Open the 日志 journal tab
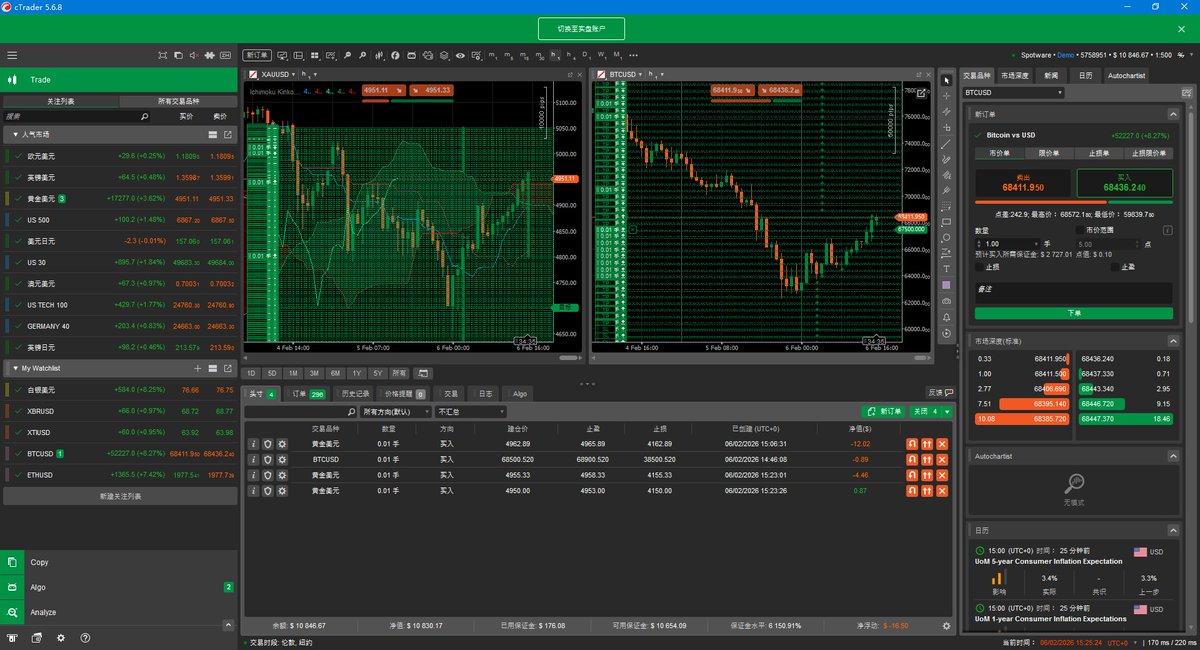 point(484,394)
